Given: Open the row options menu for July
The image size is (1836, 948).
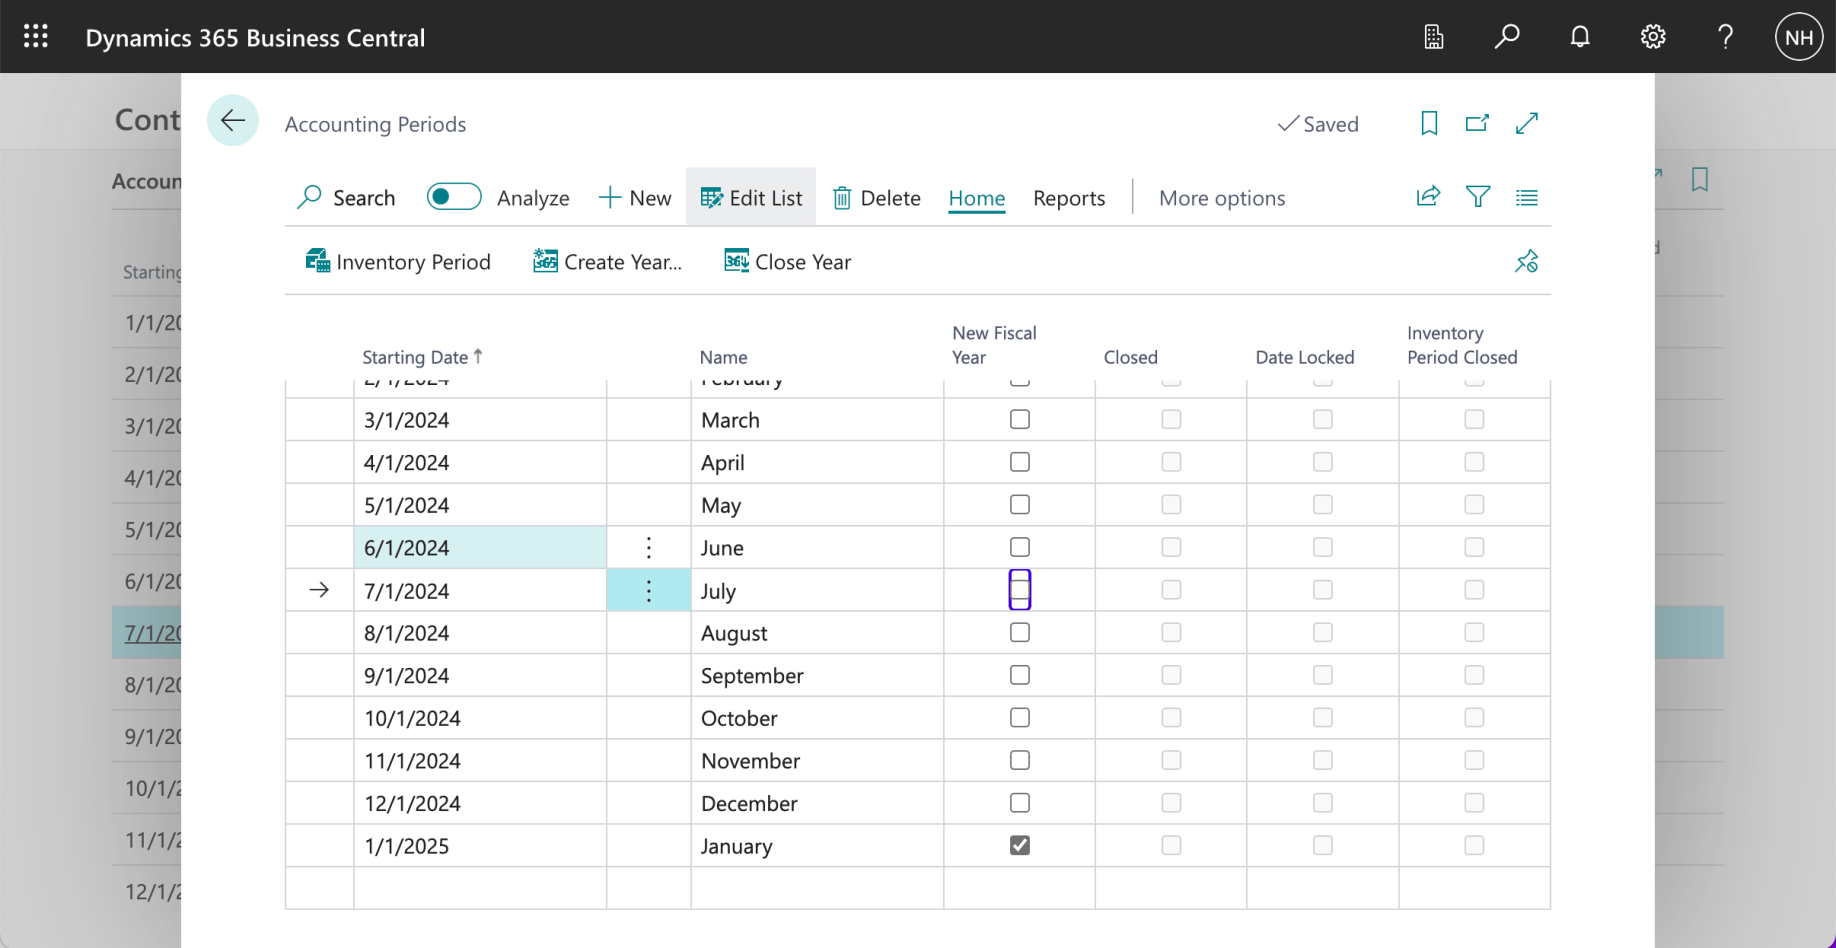Looking at the screenshot, I should (649, 591).
